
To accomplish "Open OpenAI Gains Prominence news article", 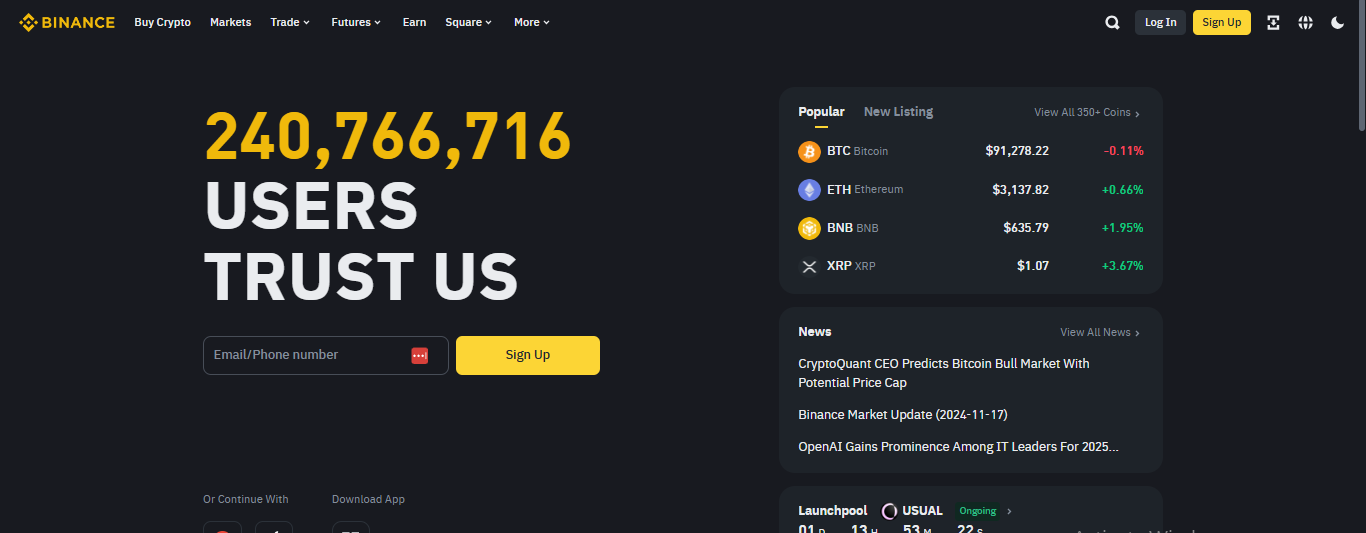I will [x=958, y=447].
